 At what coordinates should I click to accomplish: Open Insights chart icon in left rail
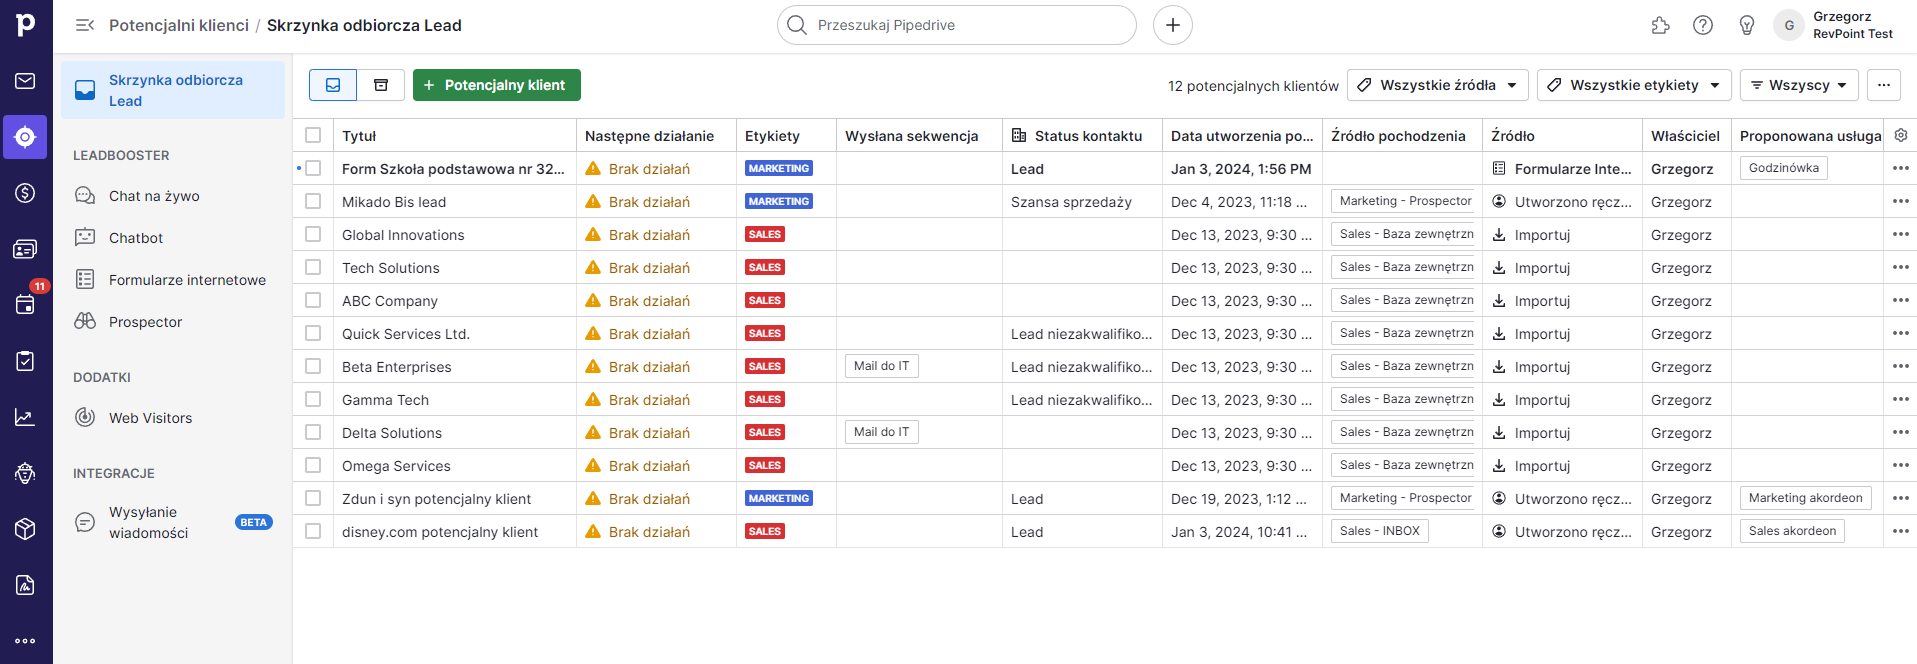pyautogui.click(x=25, y=417)
